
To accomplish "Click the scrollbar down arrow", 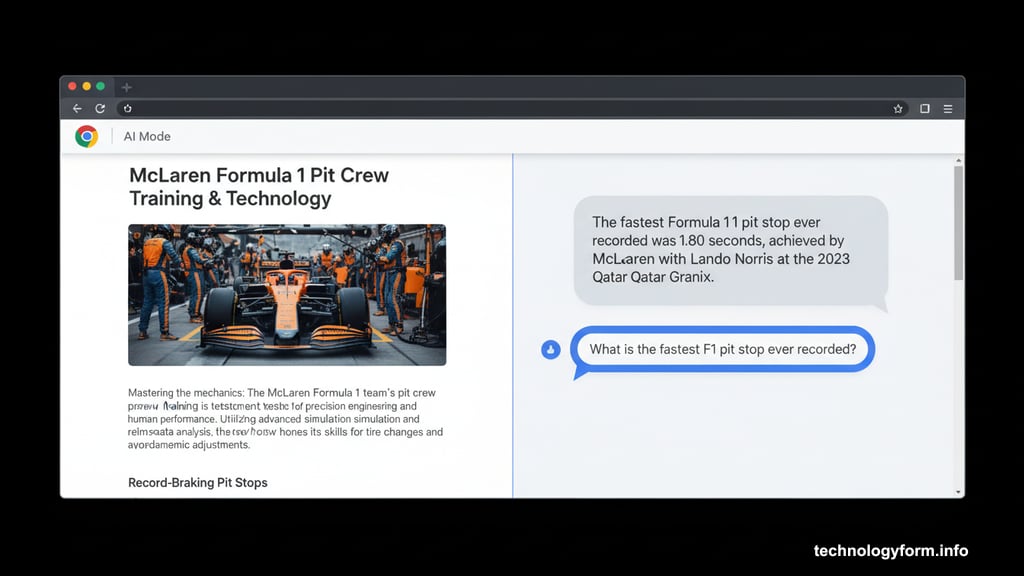I will coord(958,492).
